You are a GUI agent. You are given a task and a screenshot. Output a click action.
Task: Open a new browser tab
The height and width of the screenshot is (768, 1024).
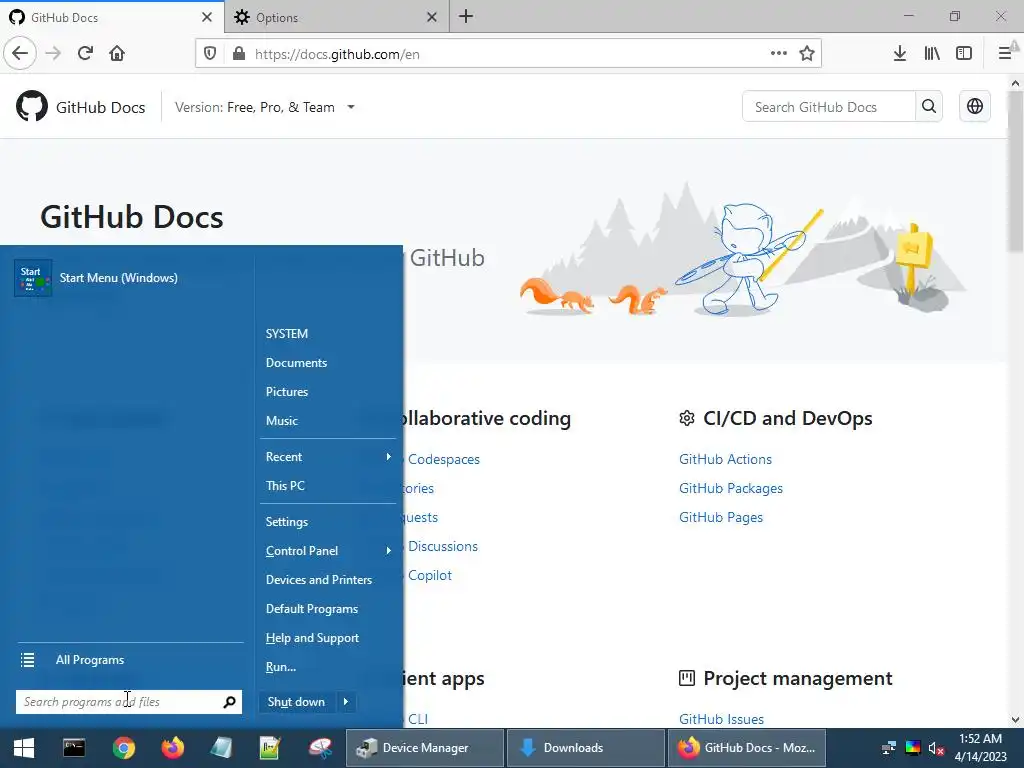click(466, 16)
